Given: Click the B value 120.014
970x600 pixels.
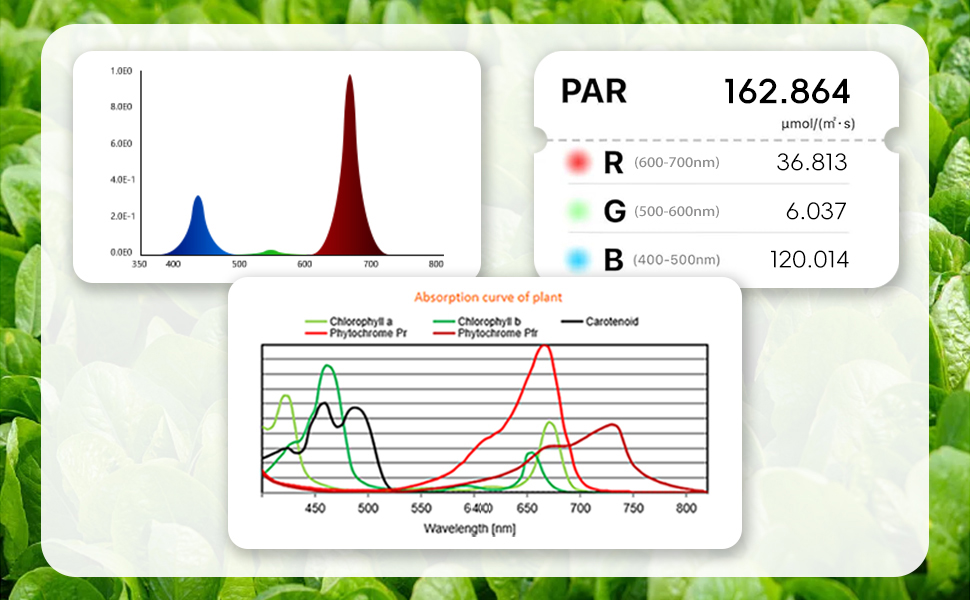Looking at the screenshot, I should point(809,260).
